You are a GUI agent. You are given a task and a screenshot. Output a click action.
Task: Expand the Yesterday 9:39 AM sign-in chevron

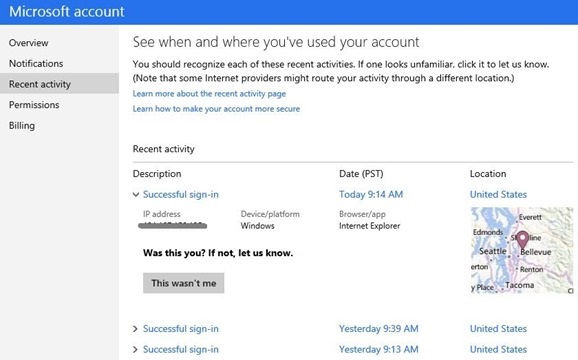(x=135, y=329)
